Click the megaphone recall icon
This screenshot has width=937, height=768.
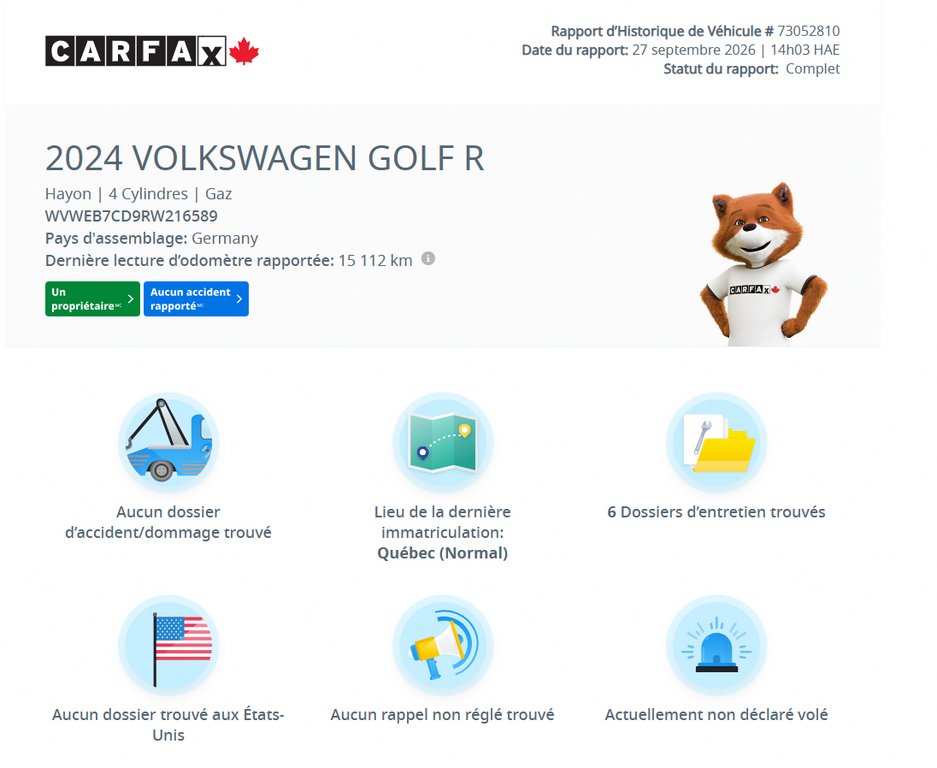tap(443, 645)
